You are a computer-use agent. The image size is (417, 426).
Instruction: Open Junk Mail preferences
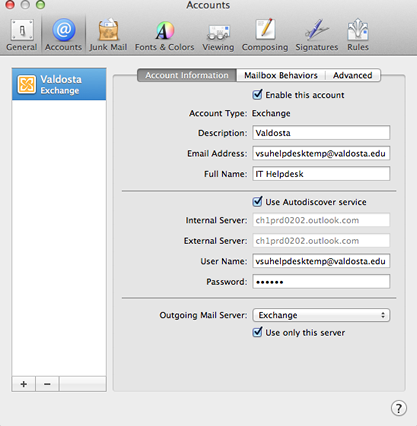pyautogui.click(x=108, y=35)
